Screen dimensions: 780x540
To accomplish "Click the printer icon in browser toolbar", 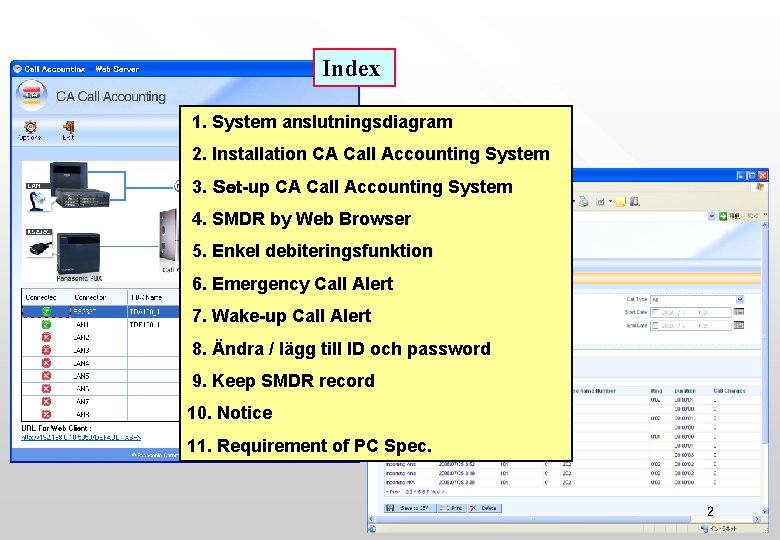I will [584, 201].
